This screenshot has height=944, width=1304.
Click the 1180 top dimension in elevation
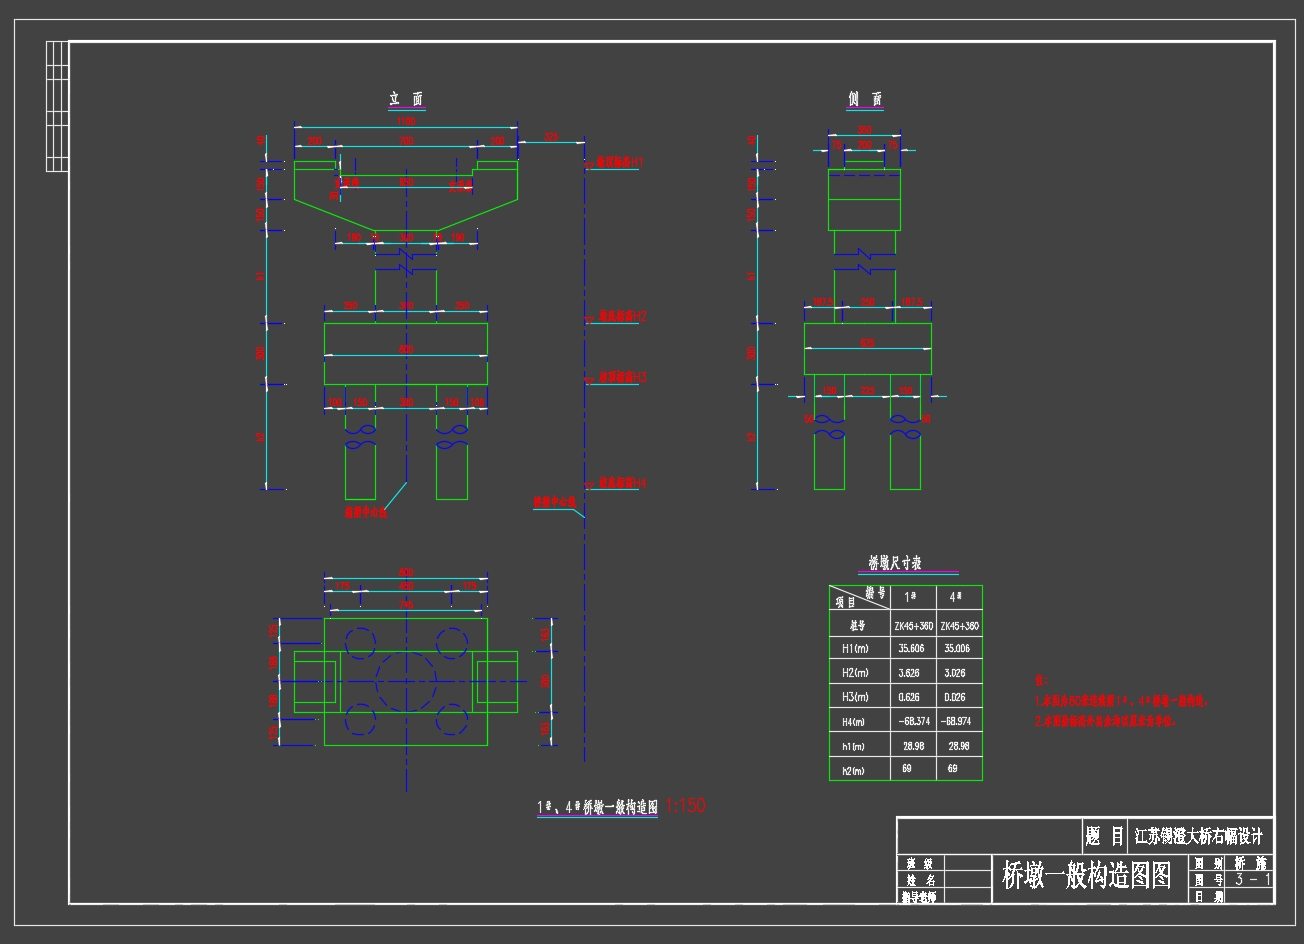click(406, 120)
